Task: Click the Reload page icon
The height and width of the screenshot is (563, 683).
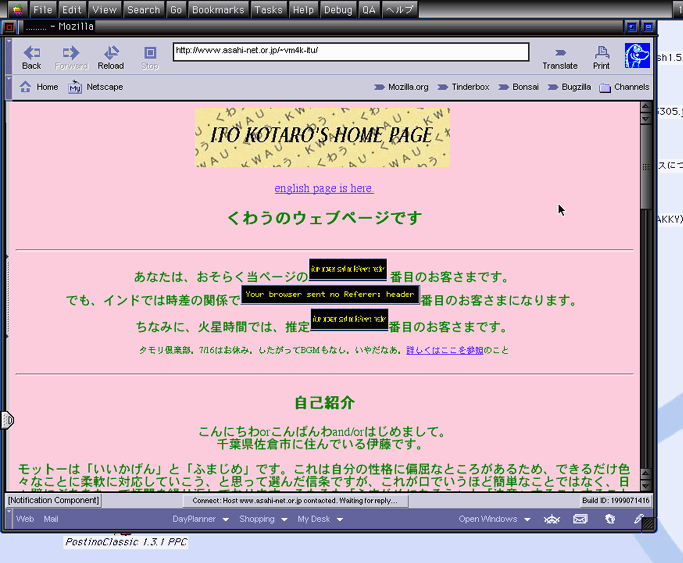Action: [x=110, y=57]
